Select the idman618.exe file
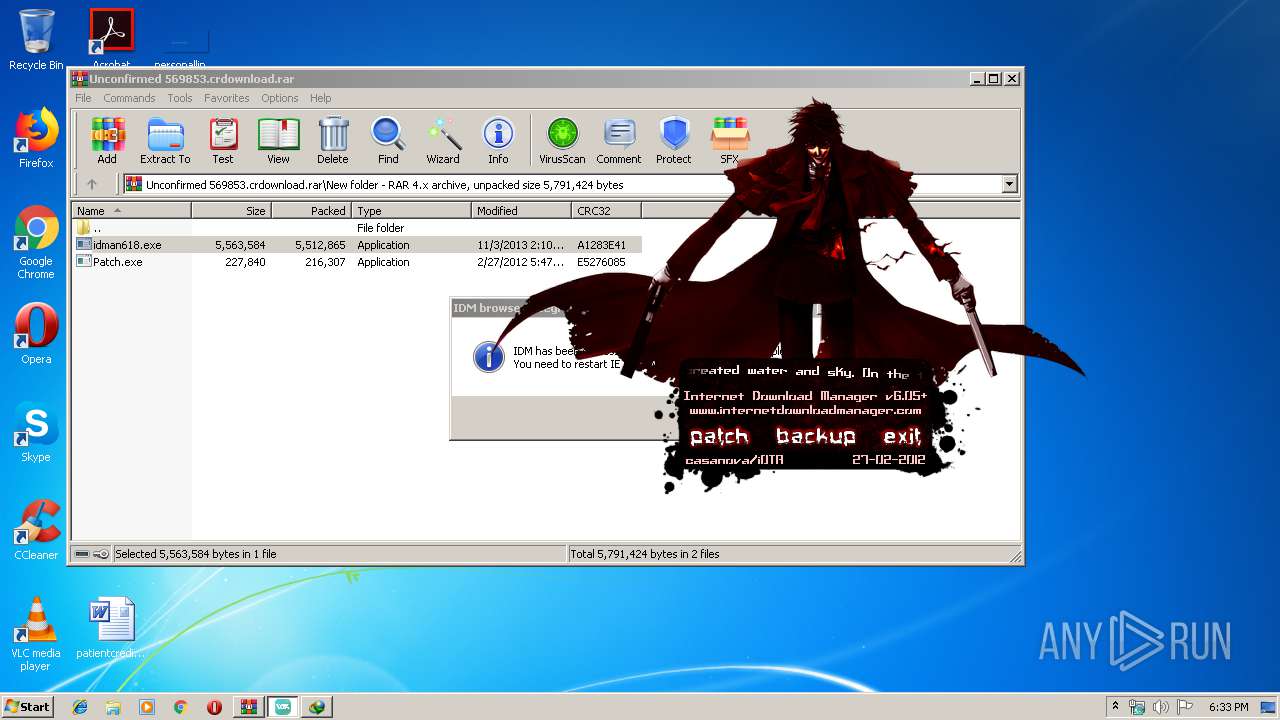The image size is (1280, 720). point(357,245)
